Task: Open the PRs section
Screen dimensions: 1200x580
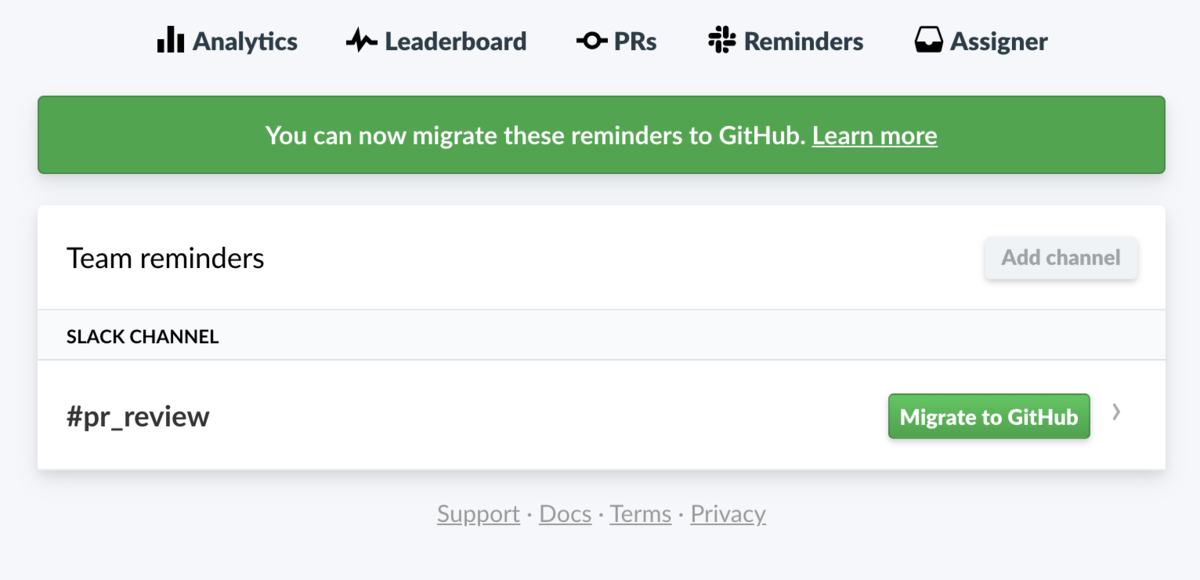Action: [634, 41]
